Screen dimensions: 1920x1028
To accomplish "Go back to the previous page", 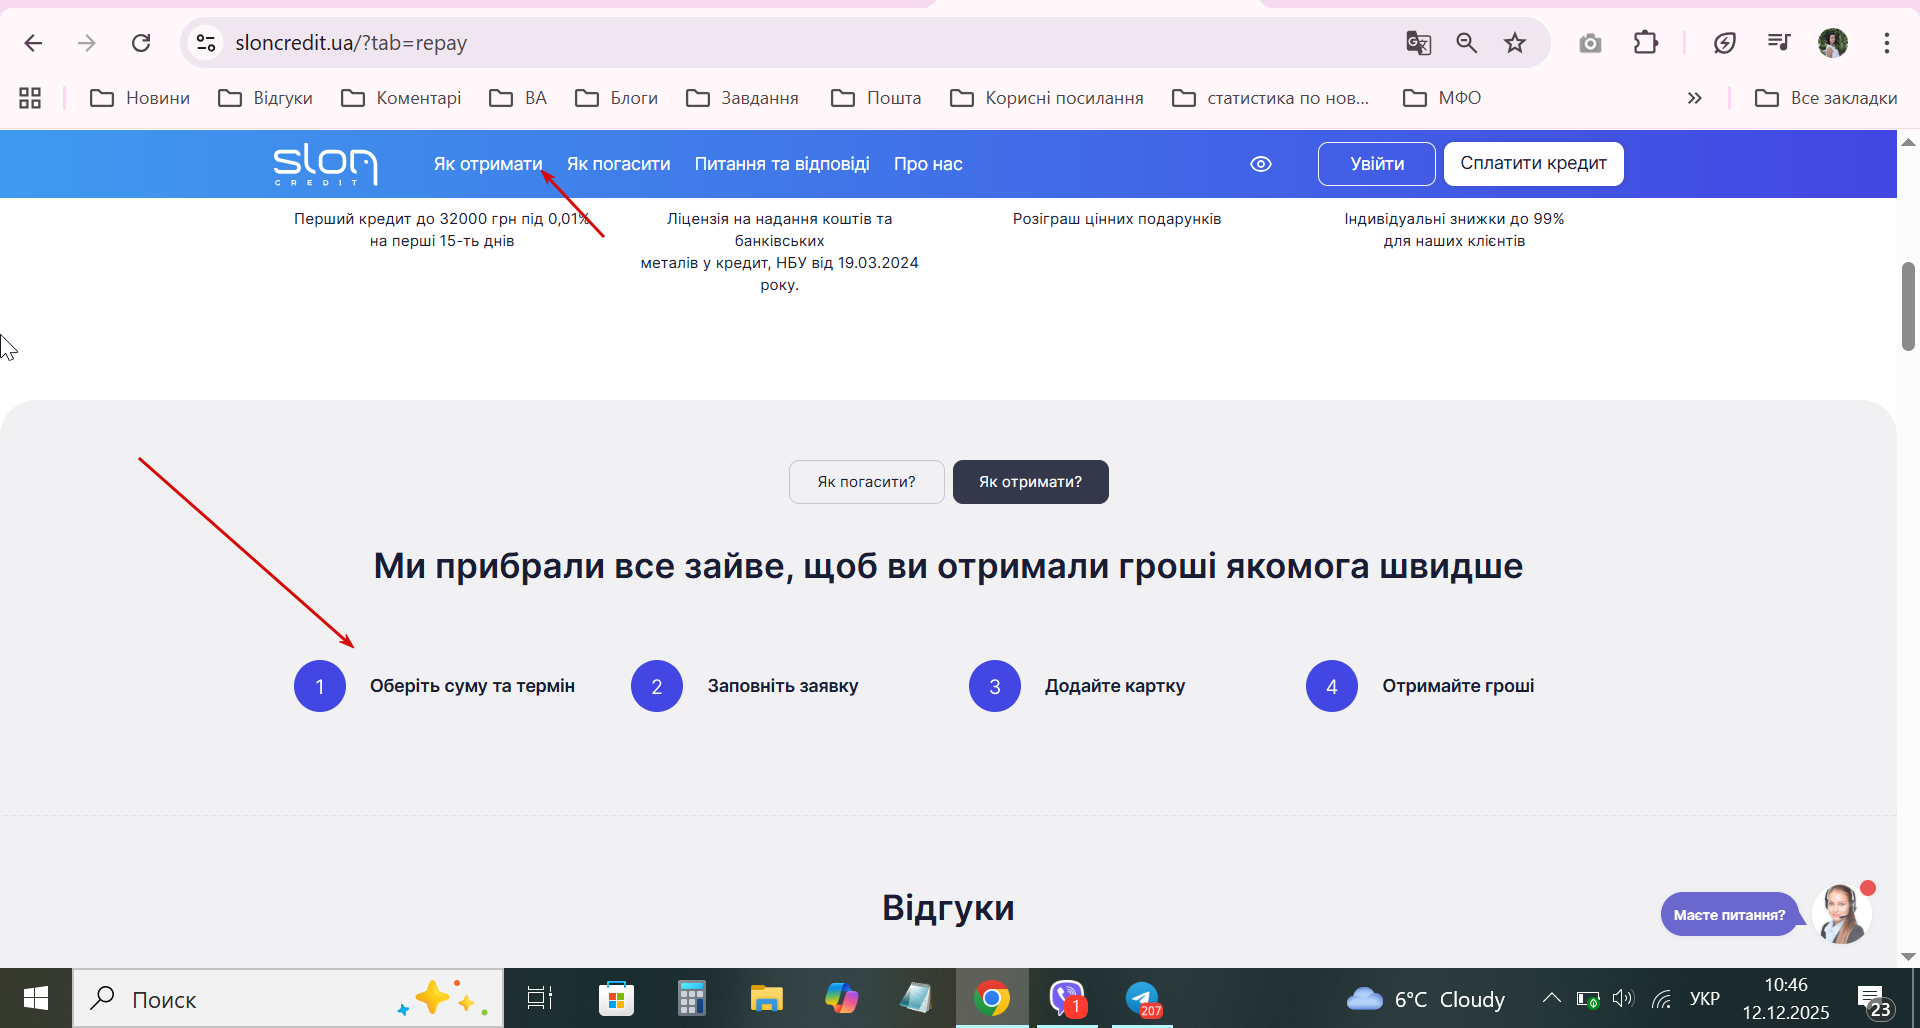I will (33, 43).
